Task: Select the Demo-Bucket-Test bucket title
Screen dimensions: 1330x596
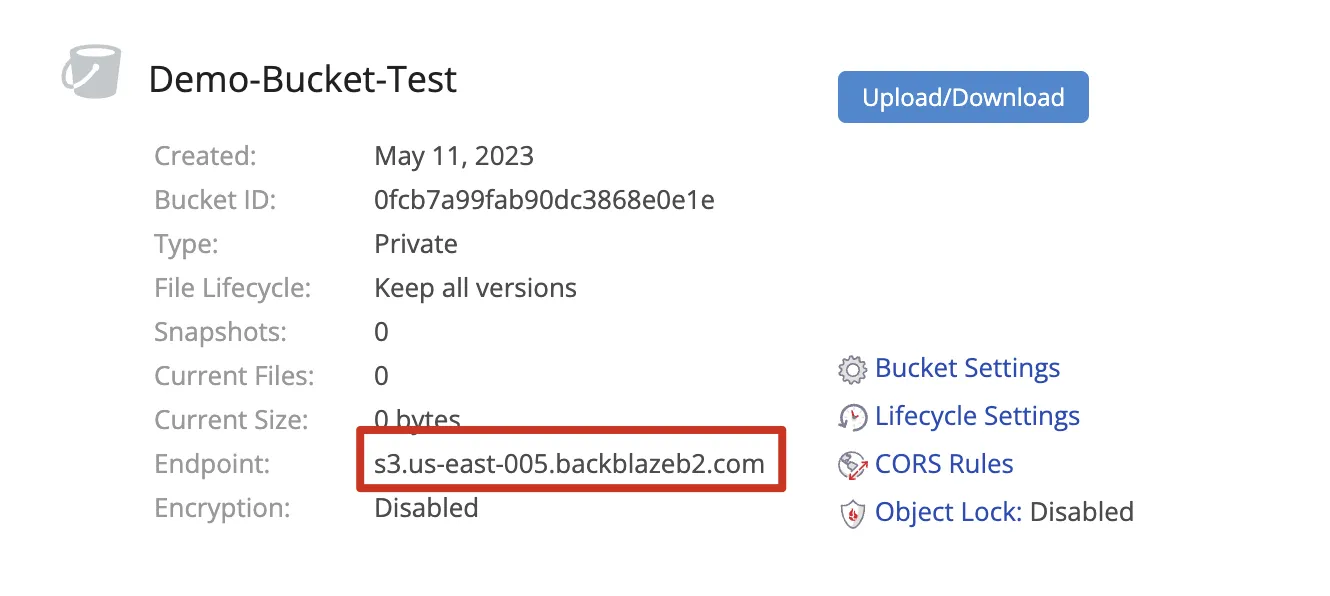Action: 302,79
